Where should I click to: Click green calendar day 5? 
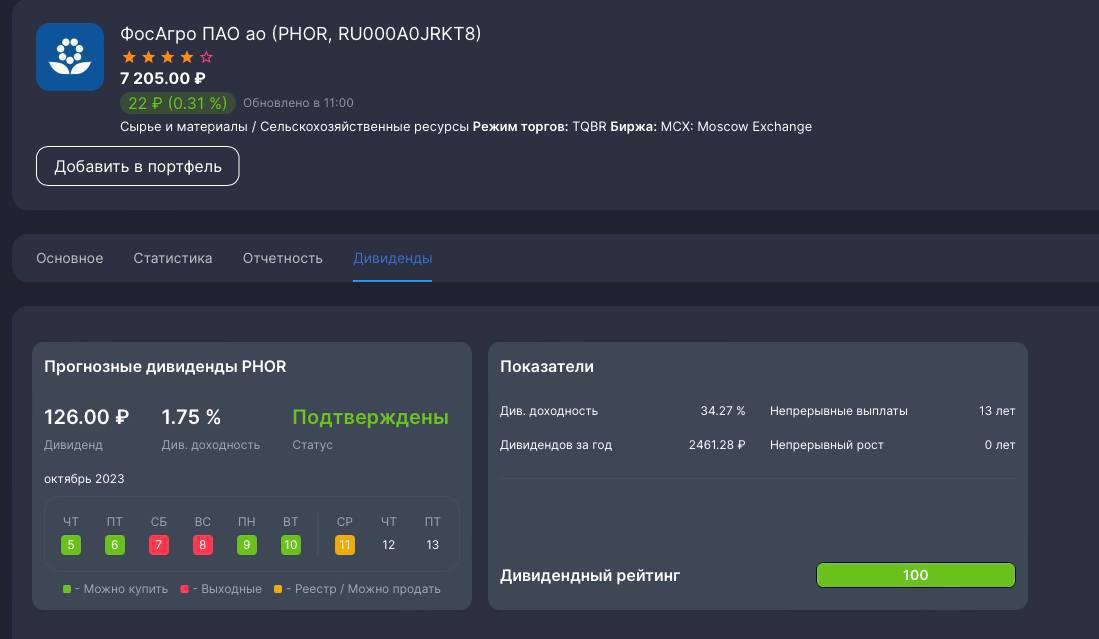click(x=71, y=545)
